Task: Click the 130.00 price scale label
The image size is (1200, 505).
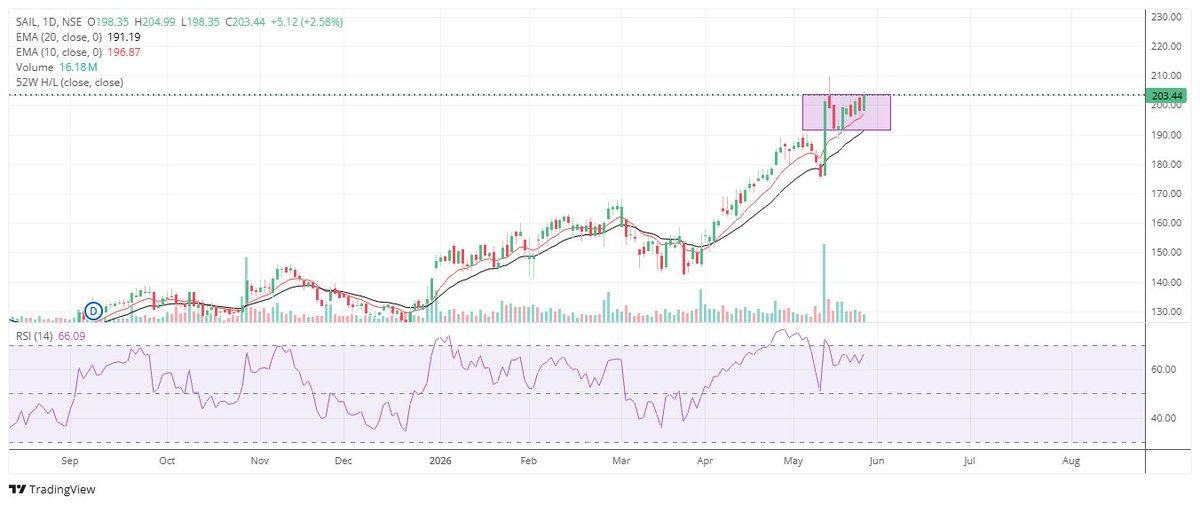Action: 1166,312
